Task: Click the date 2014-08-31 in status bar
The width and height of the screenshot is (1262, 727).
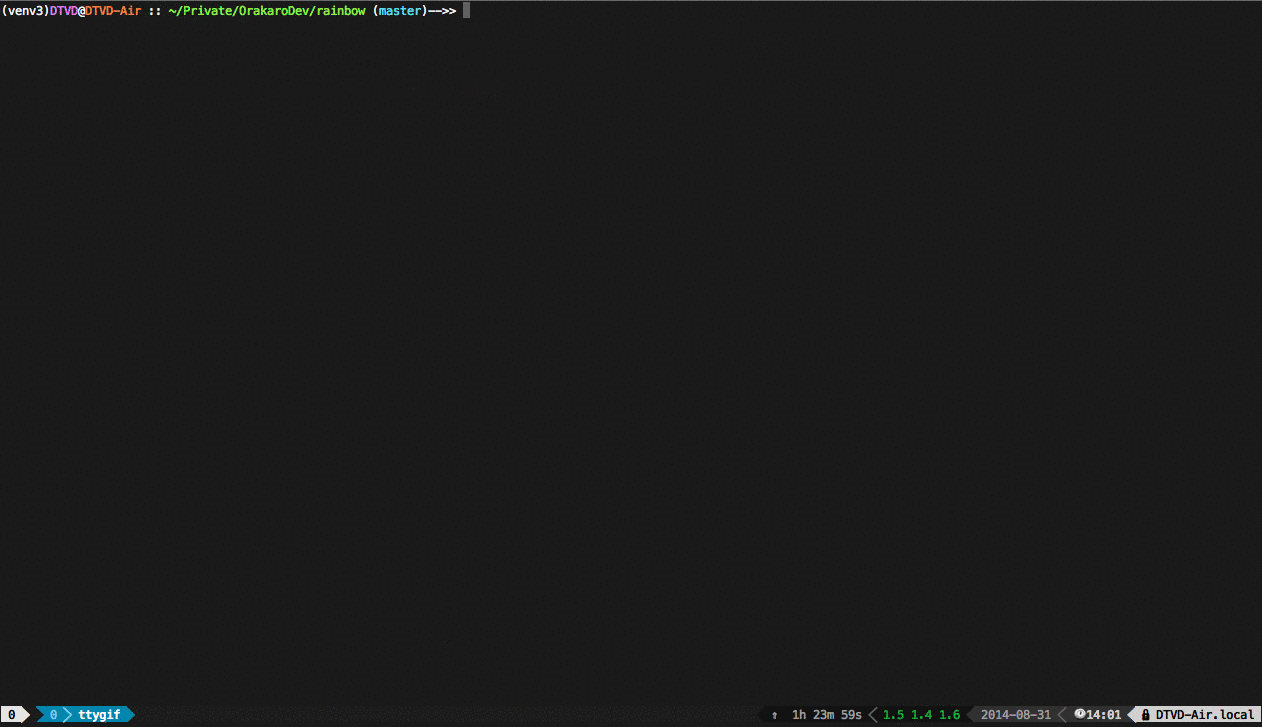Action: (1016, 715)
